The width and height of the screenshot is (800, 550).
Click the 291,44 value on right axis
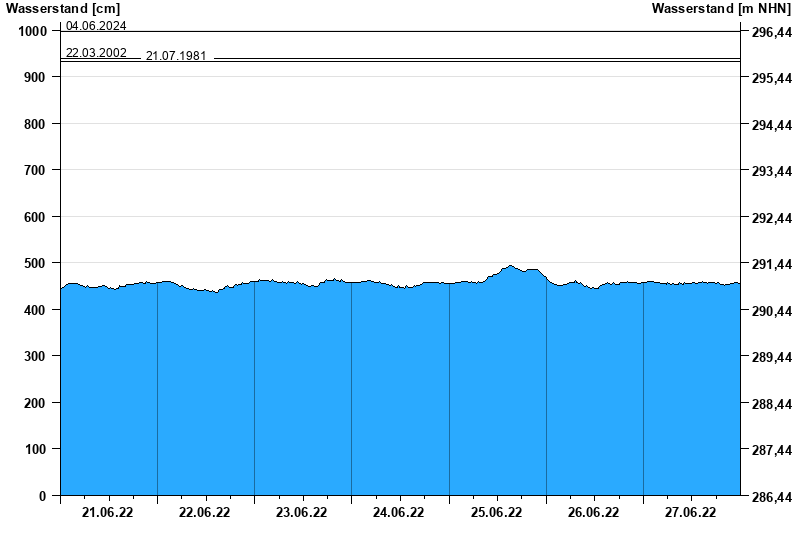(x=771, y=265)
